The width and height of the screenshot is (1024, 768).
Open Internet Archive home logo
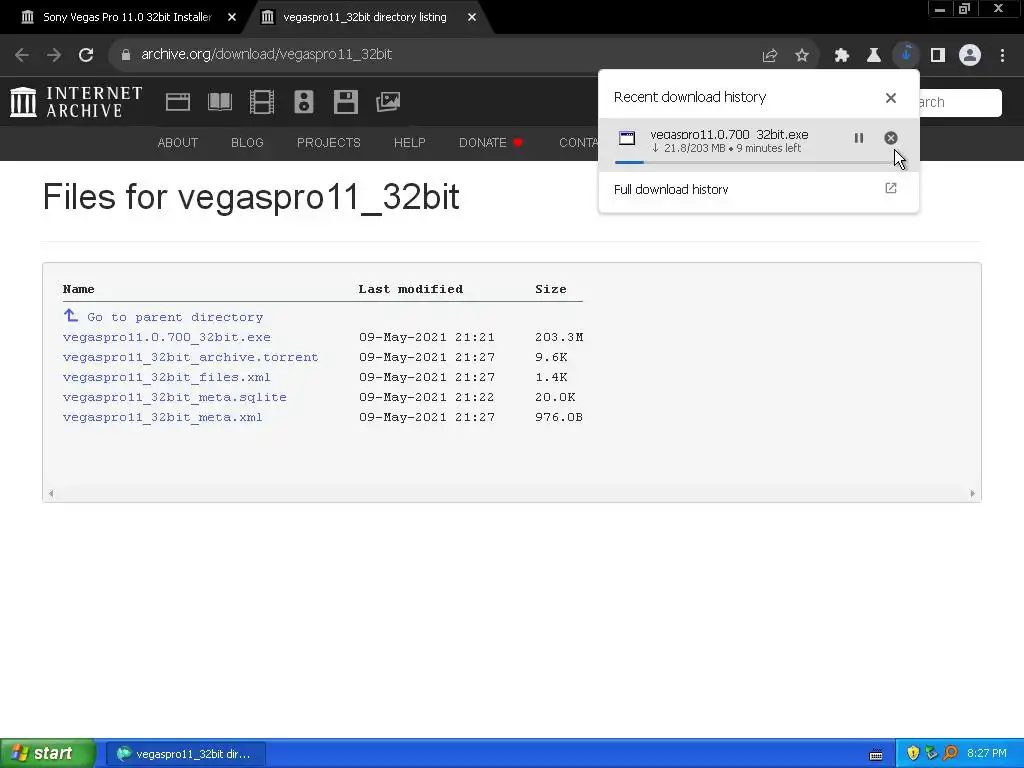tap(76, 103)
